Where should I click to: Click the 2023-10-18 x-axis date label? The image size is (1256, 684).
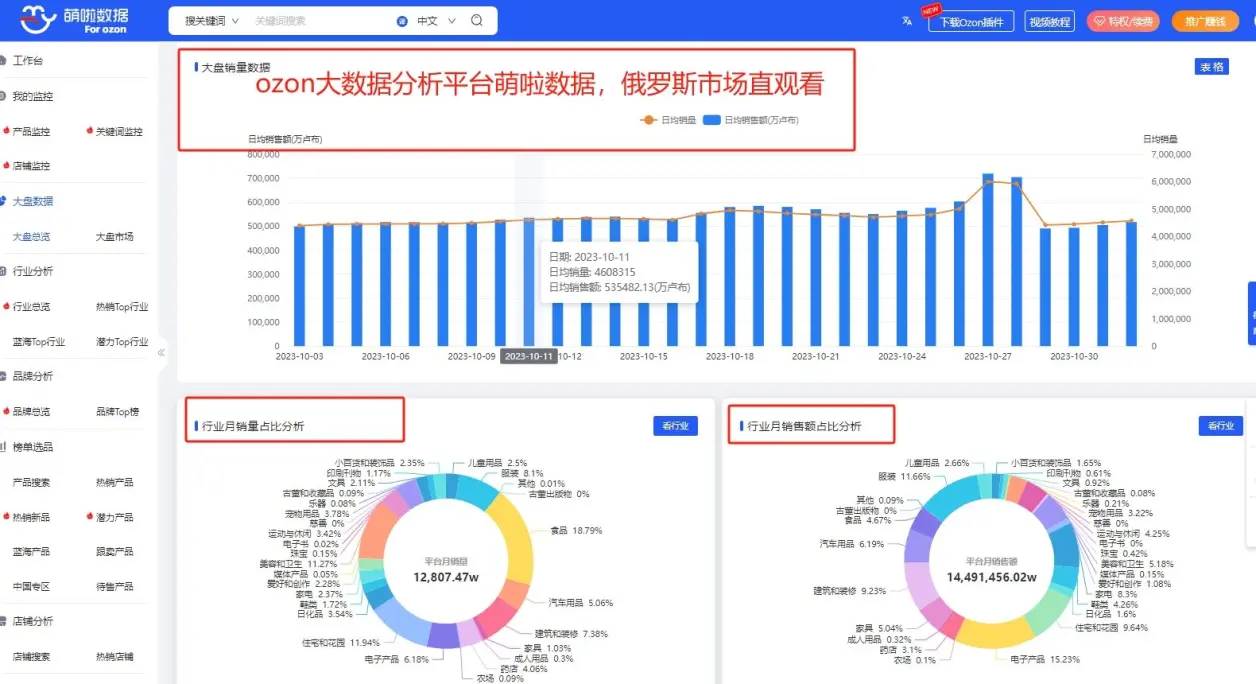[x=729, y=356]
